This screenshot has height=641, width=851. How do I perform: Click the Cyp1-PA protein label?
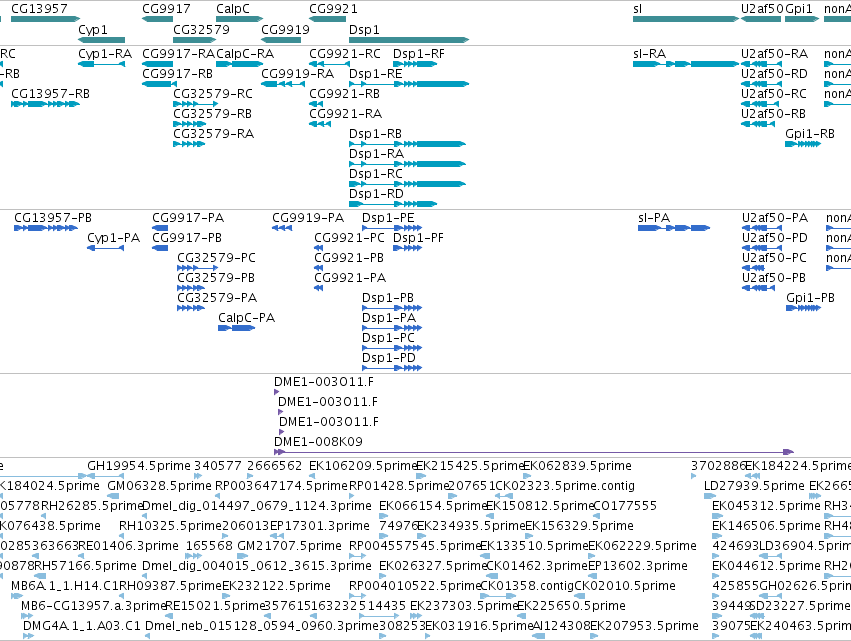(113, 238)
